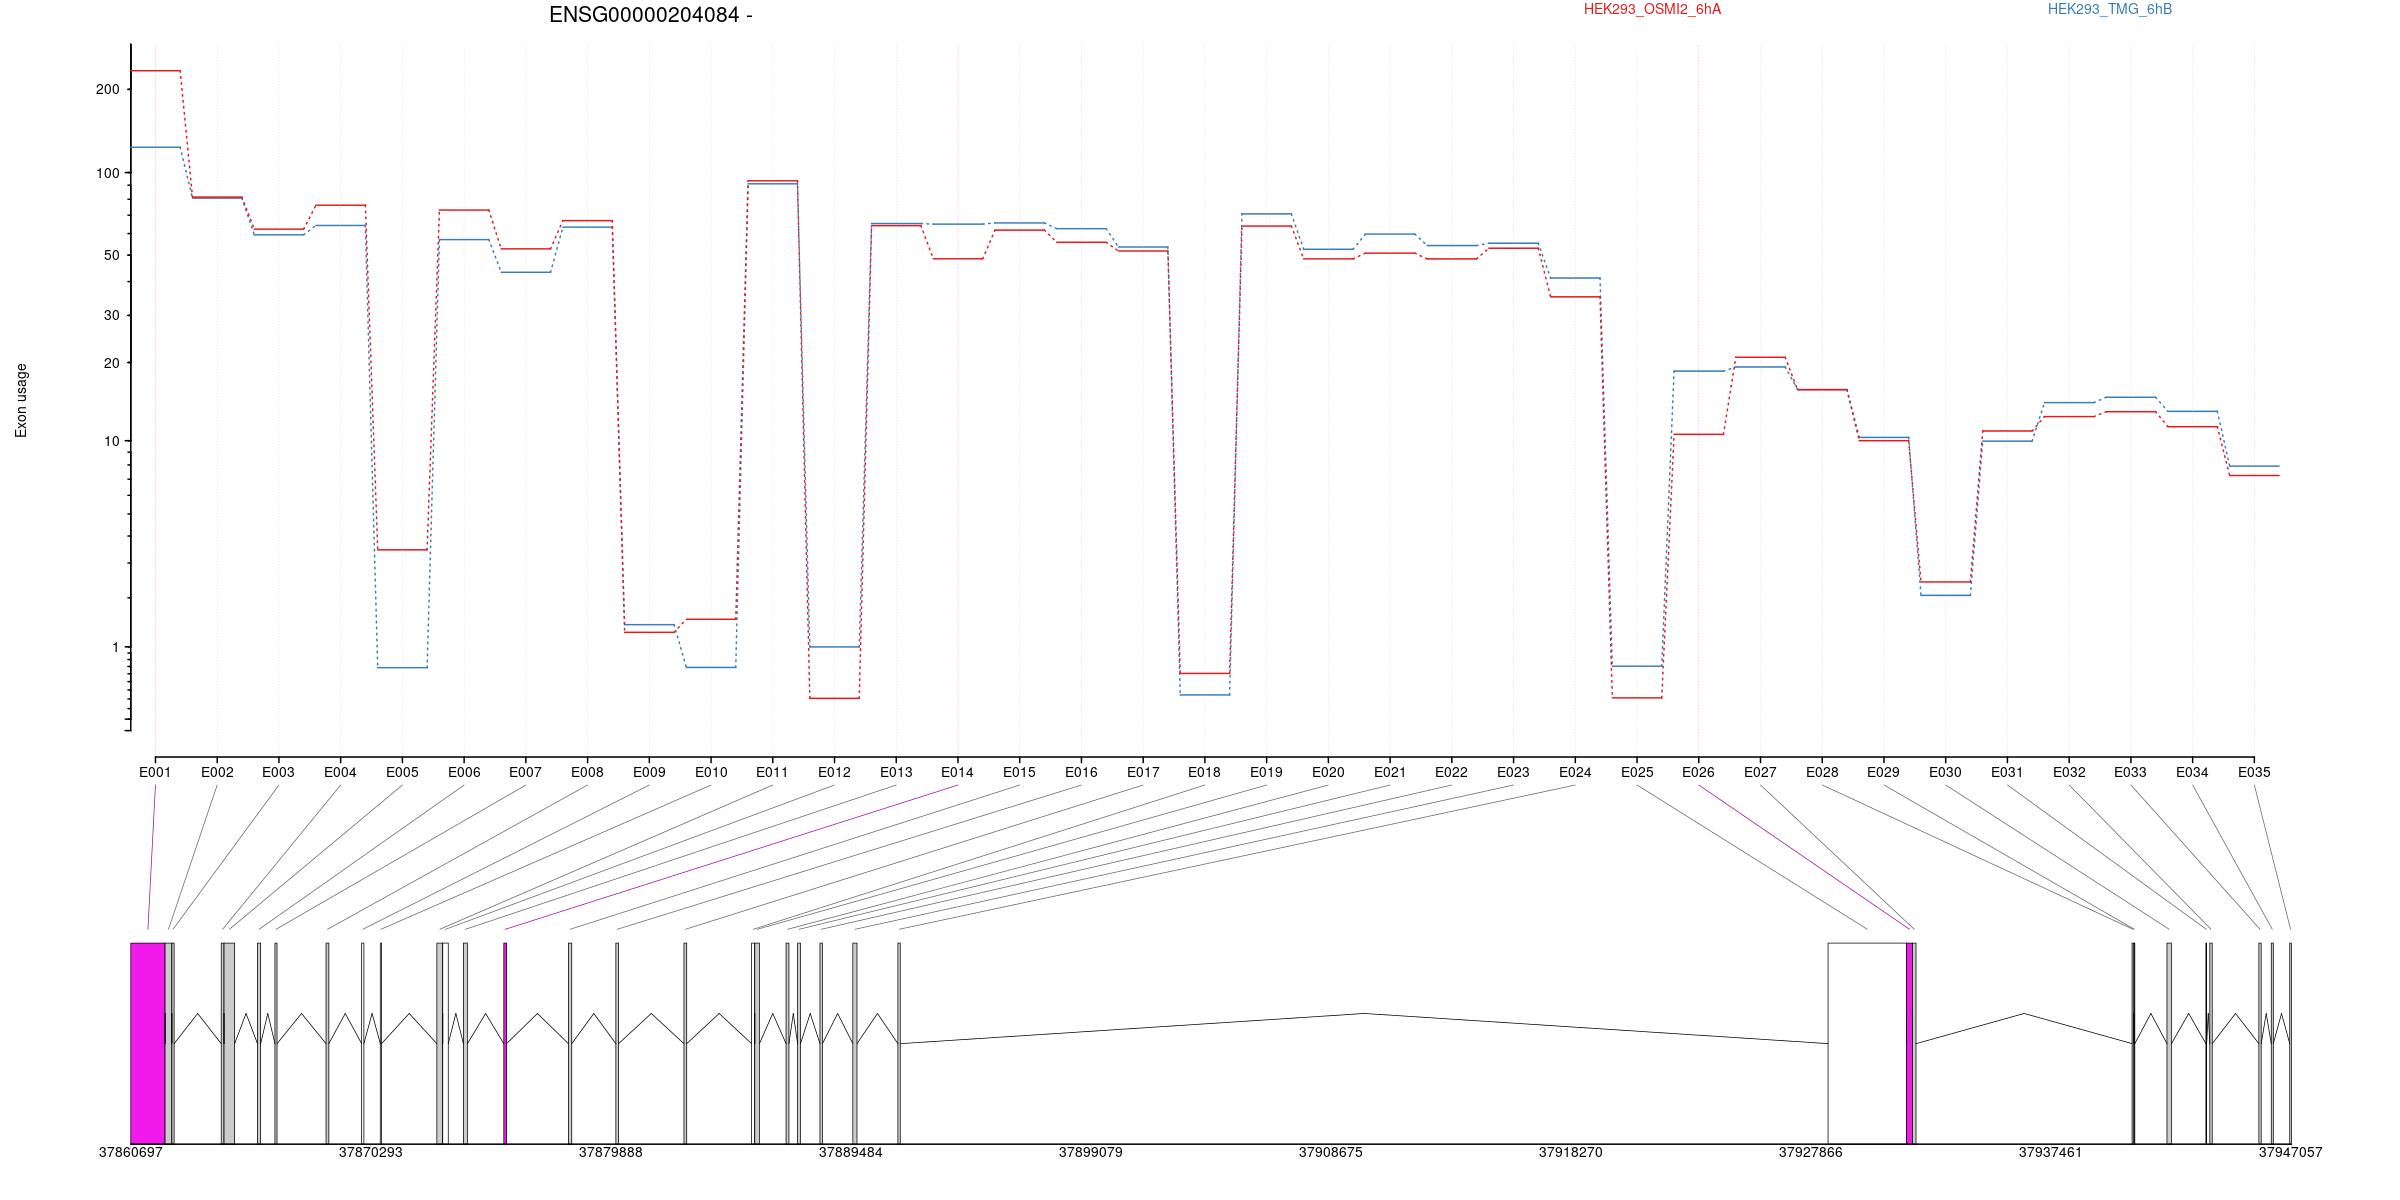Click the E013 exon label
This screenshot has height=1200, width=2400.
896,772
